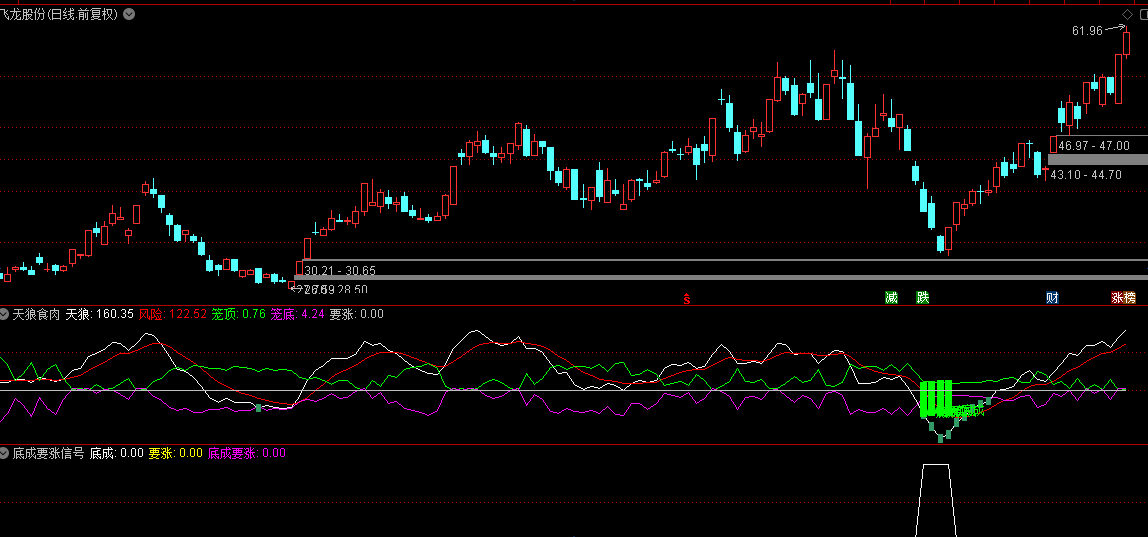
Task: Click the white trapezoid signal in 底成要涨信号 panel
Action: [x=936, y=500]
